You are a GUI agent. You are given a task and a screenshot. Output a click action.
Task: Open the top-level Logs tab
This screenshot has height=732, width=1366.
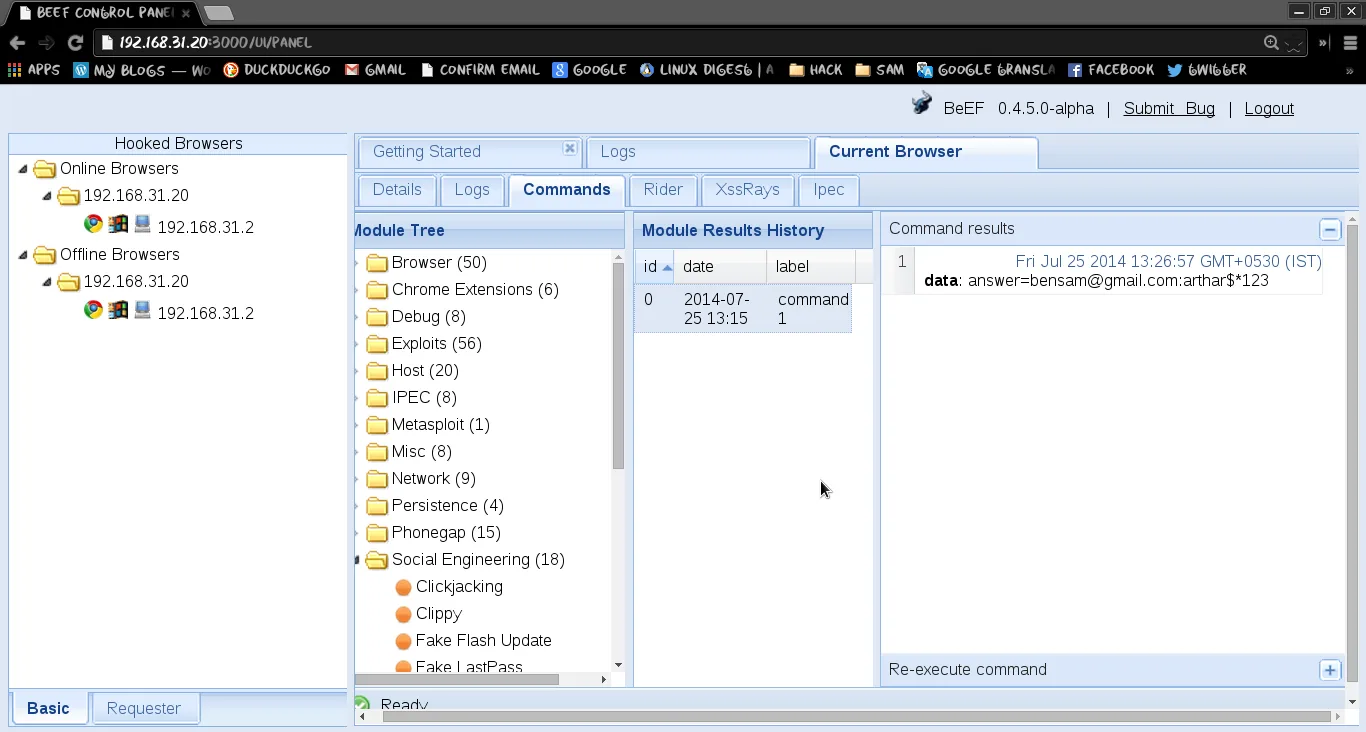pos(698,152)
